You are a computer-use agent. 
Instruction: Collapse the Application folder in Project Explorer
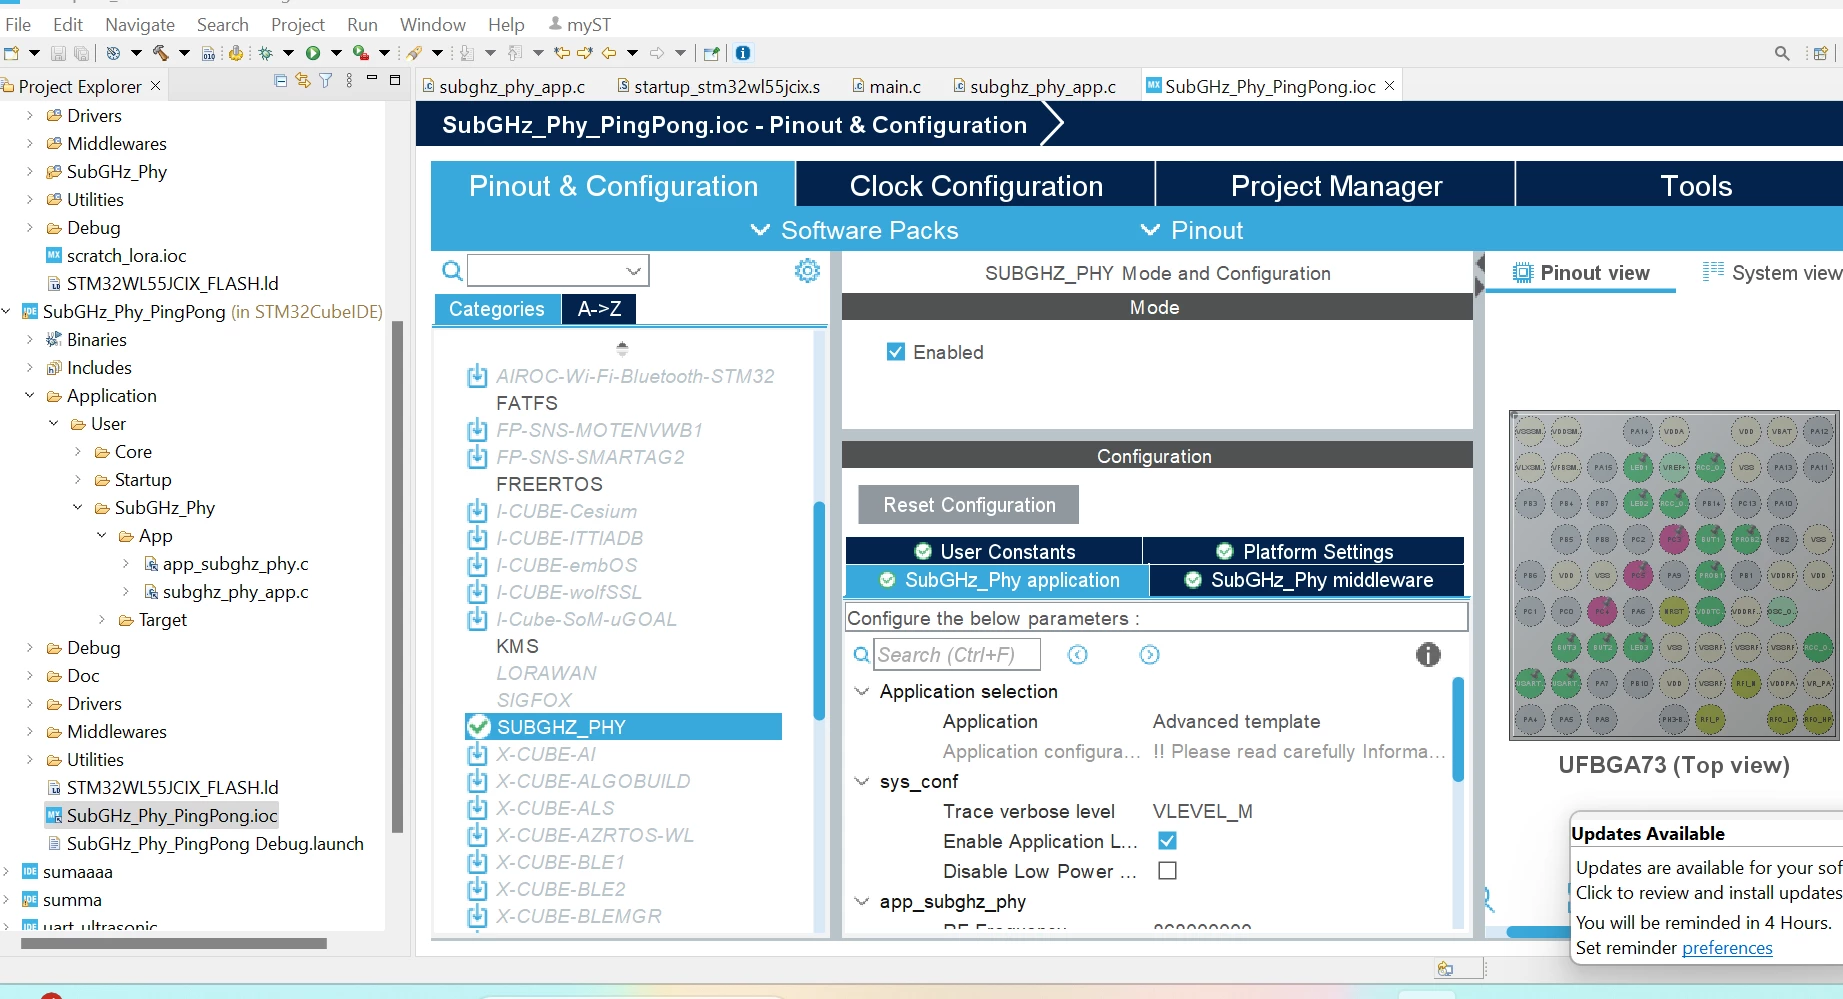(x=30, y=396)
